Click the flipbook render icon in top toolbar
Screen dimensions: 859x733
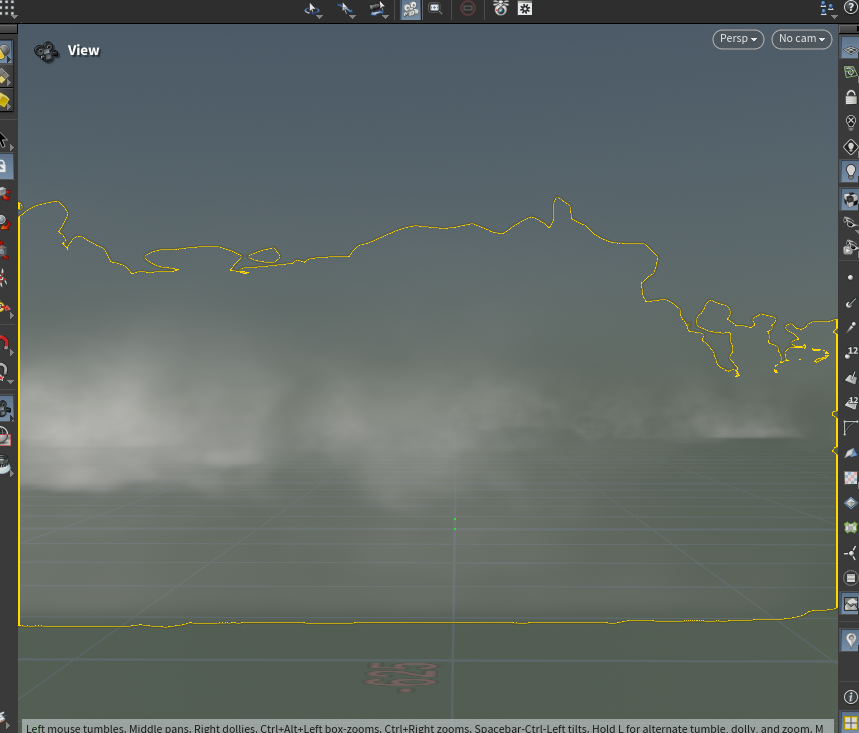point(501,9)
